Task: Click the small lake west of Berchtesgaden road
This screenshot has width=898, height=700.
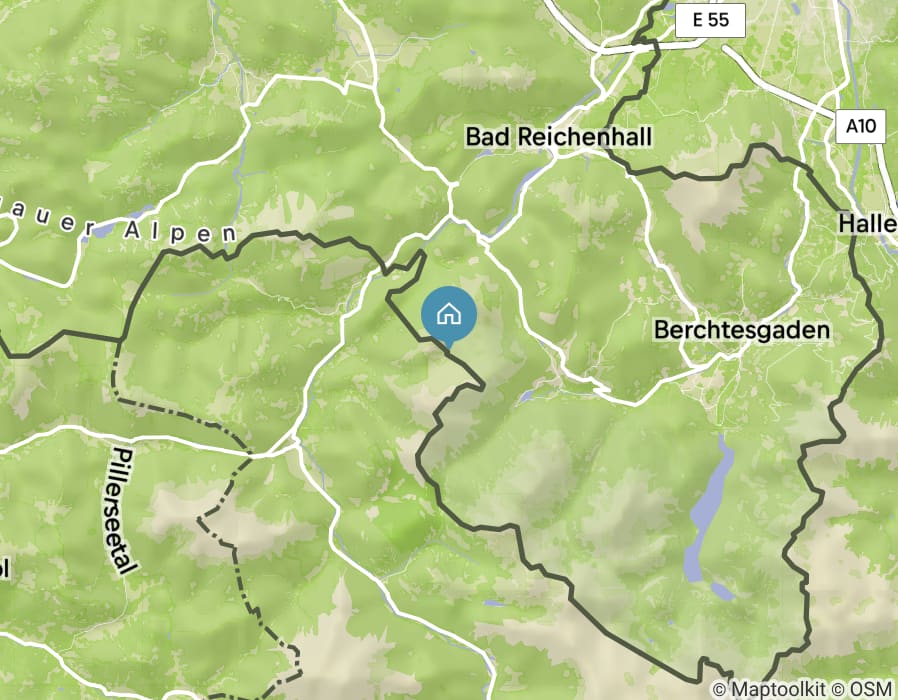Action: [x=527, y=395]
